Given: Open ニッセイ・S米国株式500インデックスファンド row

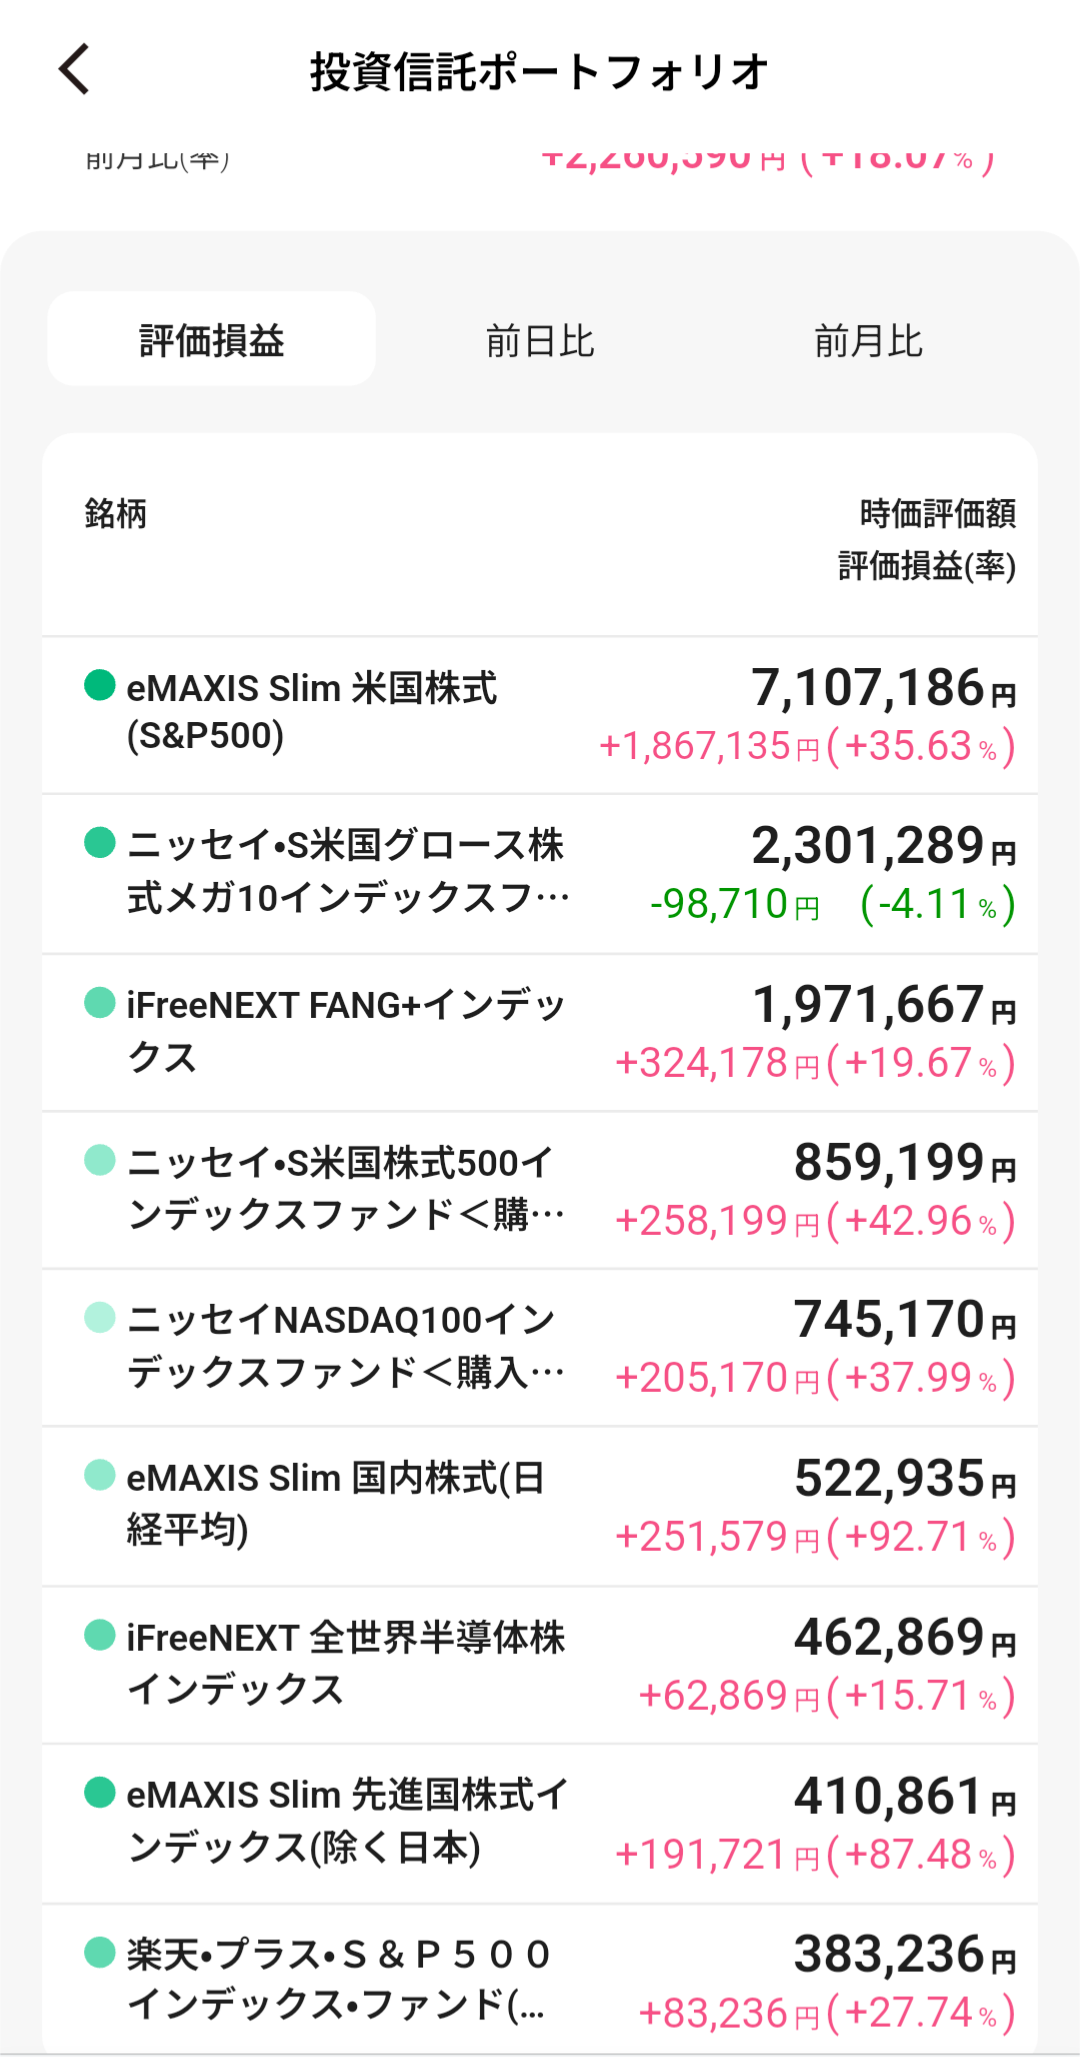Looking at the screenshot, I should pos(345,1188).
